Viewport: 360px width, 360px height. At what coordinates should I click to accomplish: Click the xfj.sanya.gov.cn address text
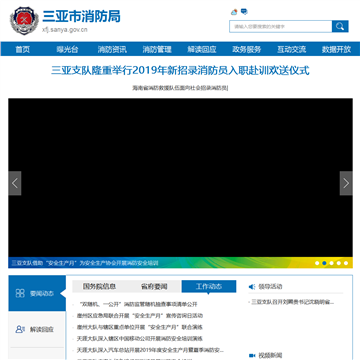click(x=65, y=30)
